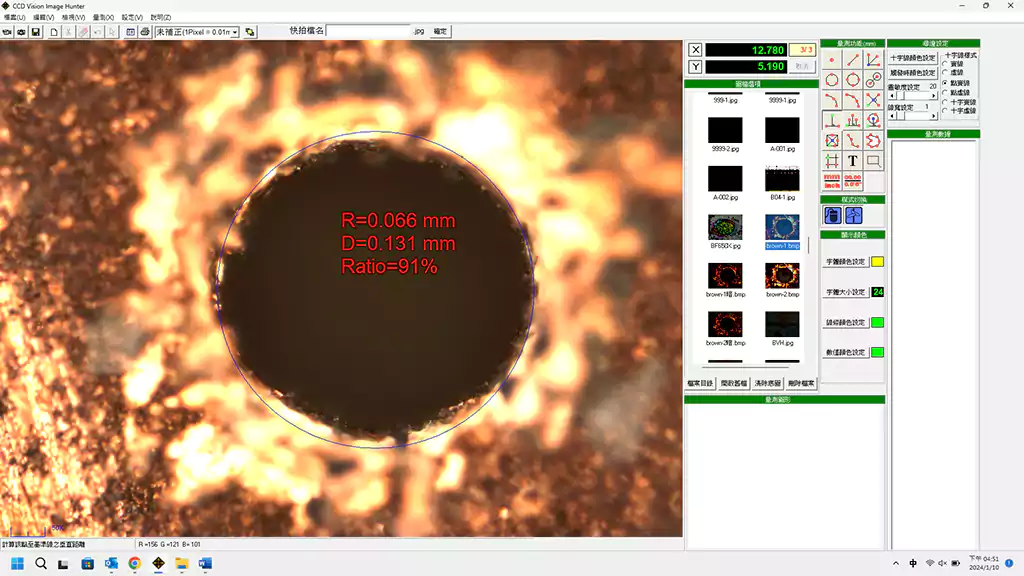Select the 點虛線 crosshair style option
Viewport: 1024px width, 576px height.
coord(946,92)
